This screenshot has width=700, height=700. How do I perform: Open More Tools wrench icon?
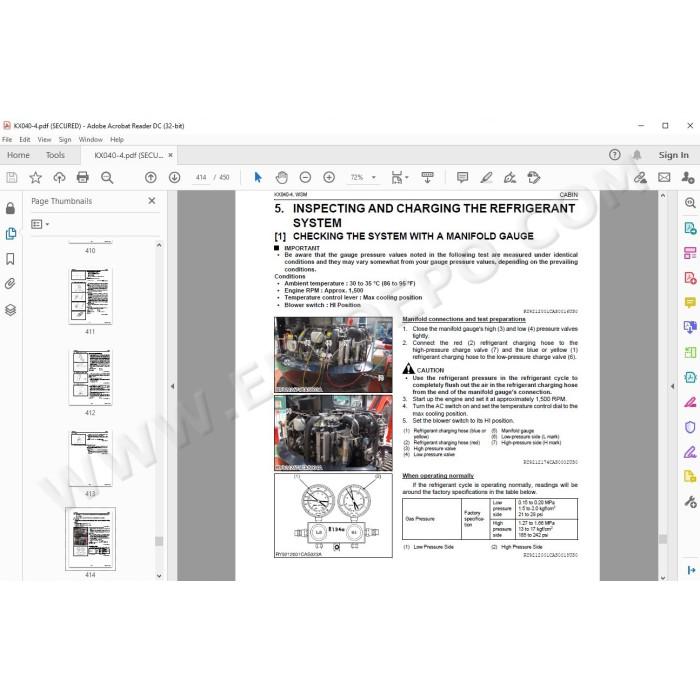(690, 502)
